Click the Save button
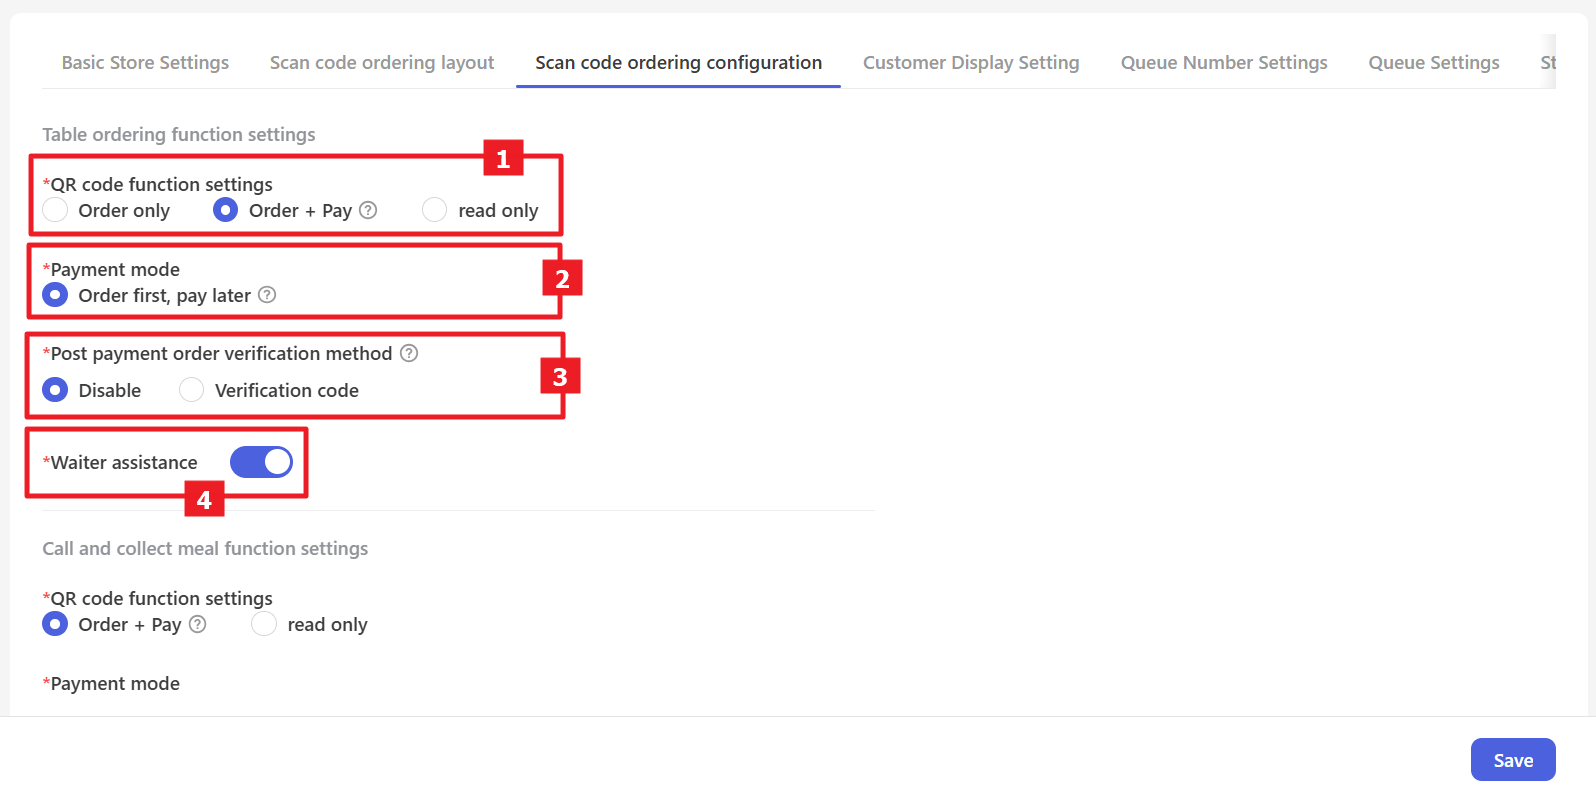The height and width of the screenshot is (793, 1596). coord(1512,760)
